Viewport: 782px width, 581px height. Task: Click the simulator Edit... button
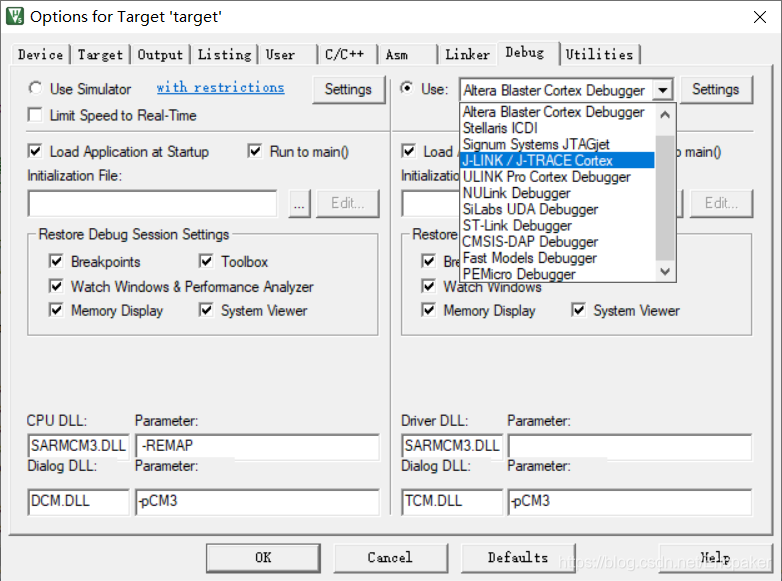click(x=348, y=203)
